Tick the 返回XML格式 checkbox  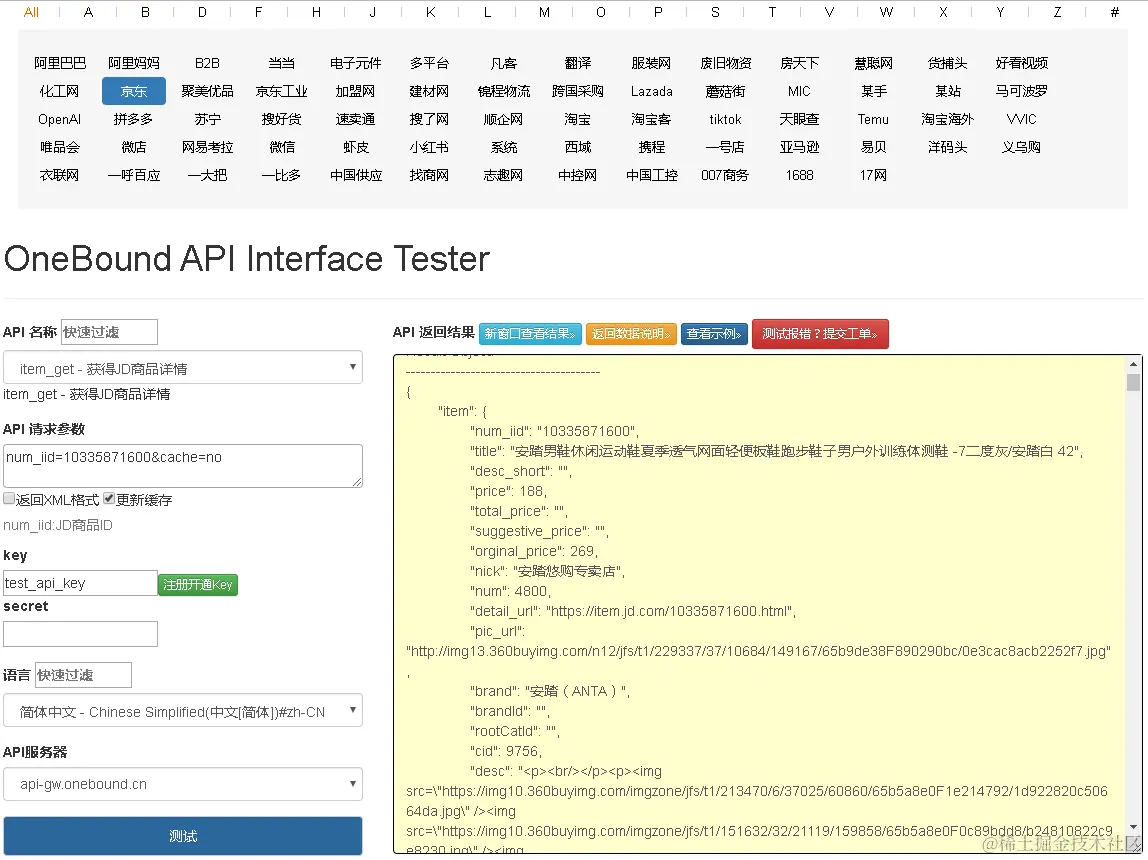pos(9,498)
